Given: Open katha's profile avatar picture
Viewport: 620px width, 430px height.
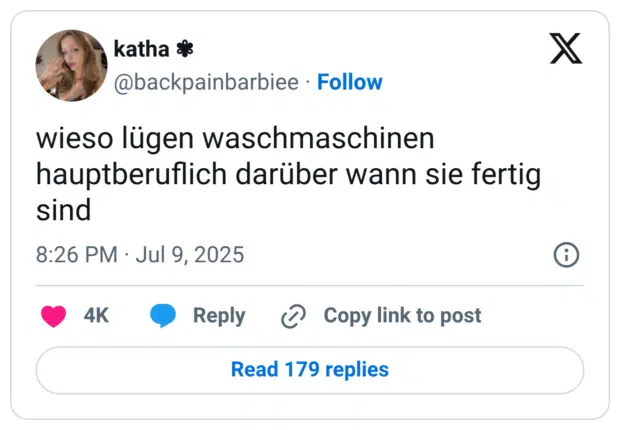Looking at the screenshot, I should click(x=71, y=65).
